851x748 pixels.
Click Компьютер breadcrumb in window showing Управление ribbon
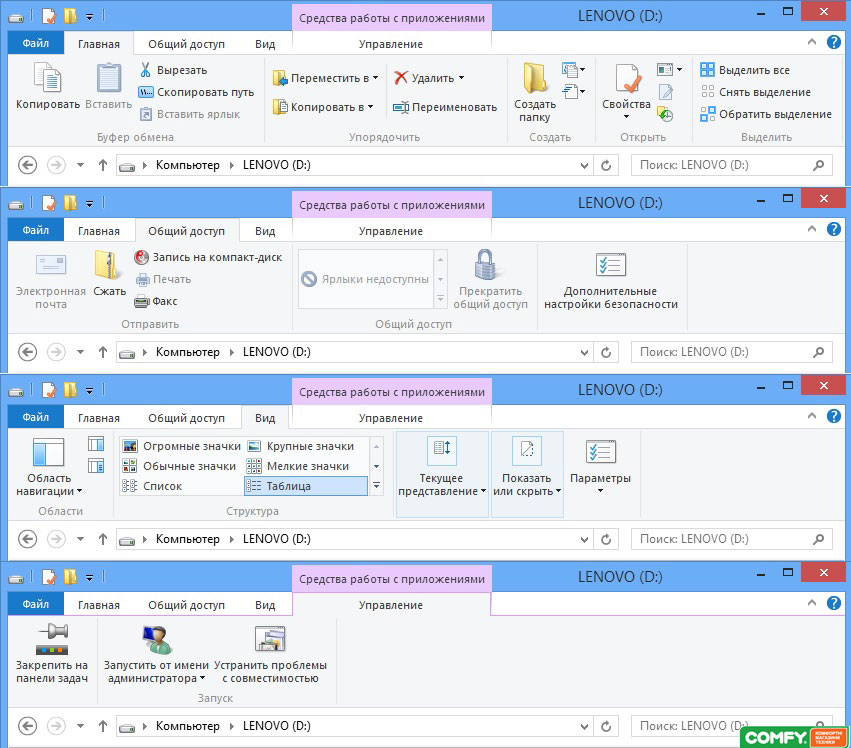pos(188,726)
